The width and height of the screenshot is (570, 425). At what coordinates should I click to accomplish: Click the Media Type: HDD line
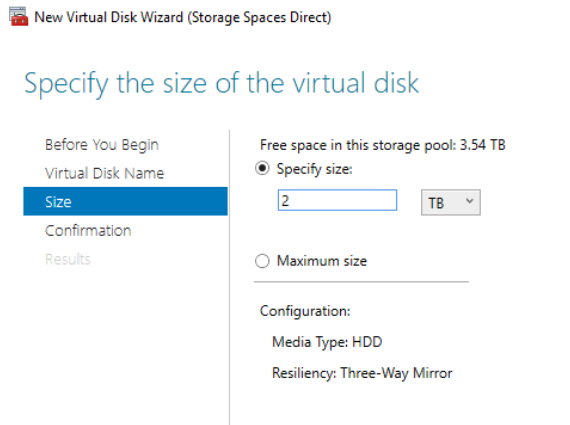pos(327,342)
